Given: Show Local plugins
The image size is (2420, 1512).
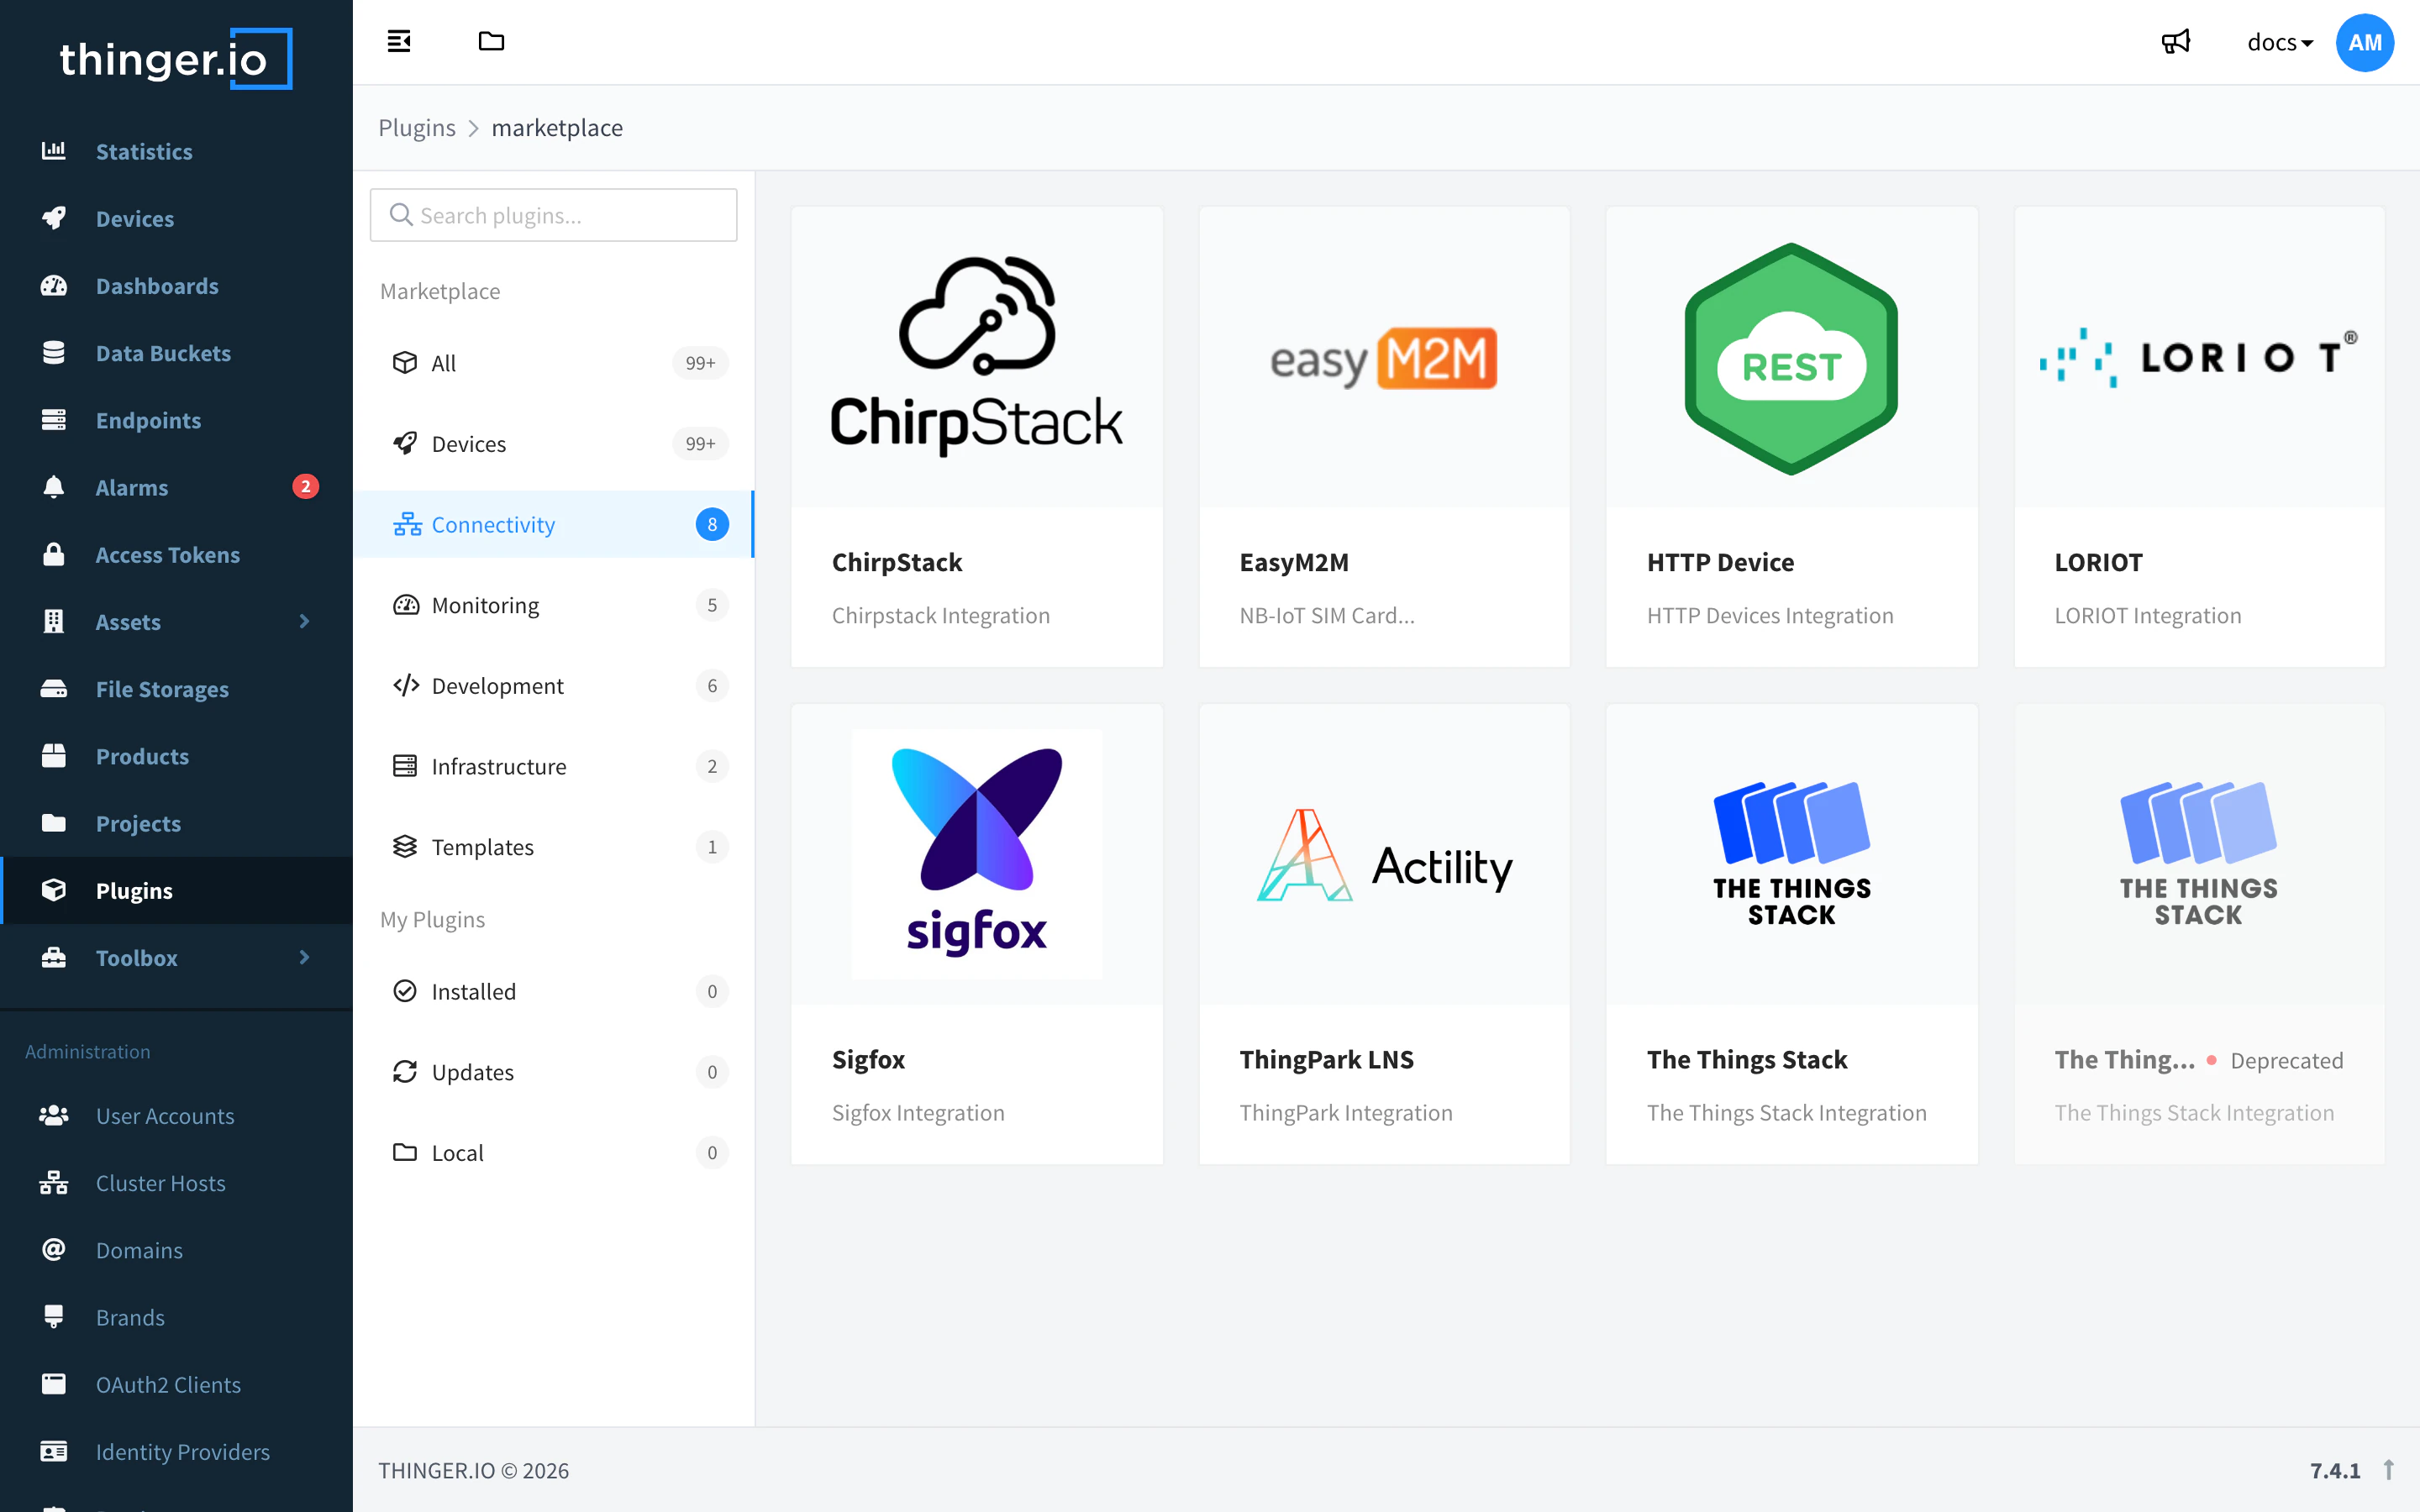Looking at the screenshot, I should coord(554,1152).
